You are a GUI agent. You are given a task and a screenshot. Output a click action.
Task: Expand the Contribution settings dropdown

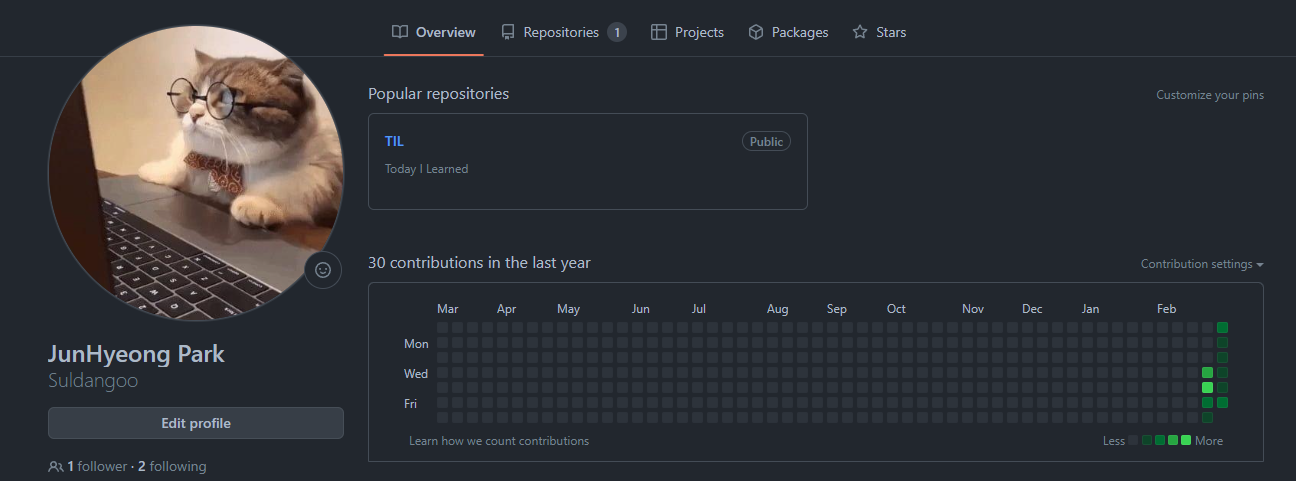(1202, 264)
